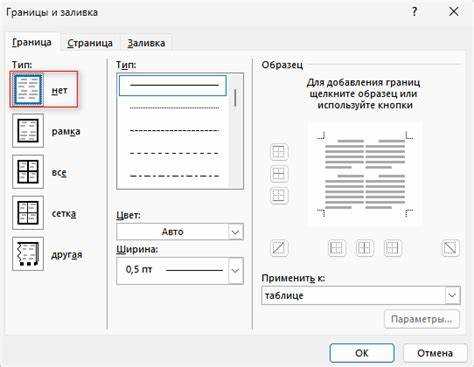This screenshot has height=367, width=474.
Task: Click the 'сетка' label text
Action: point(64,214)
